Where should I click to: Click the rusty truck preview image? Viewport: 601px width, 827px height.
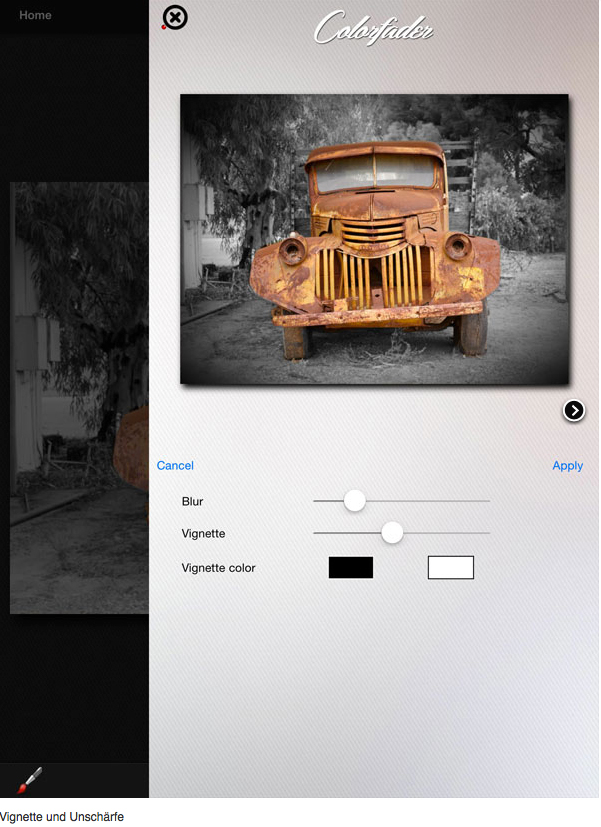pos(374,239)
